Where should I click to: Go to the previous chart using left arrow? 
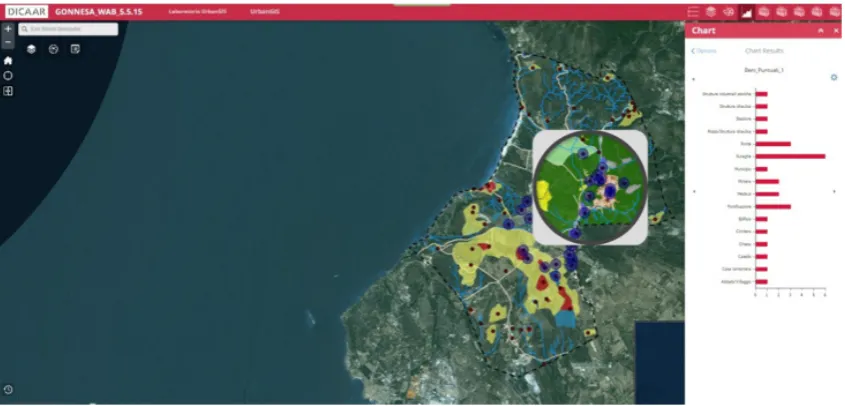pos(694,191)
